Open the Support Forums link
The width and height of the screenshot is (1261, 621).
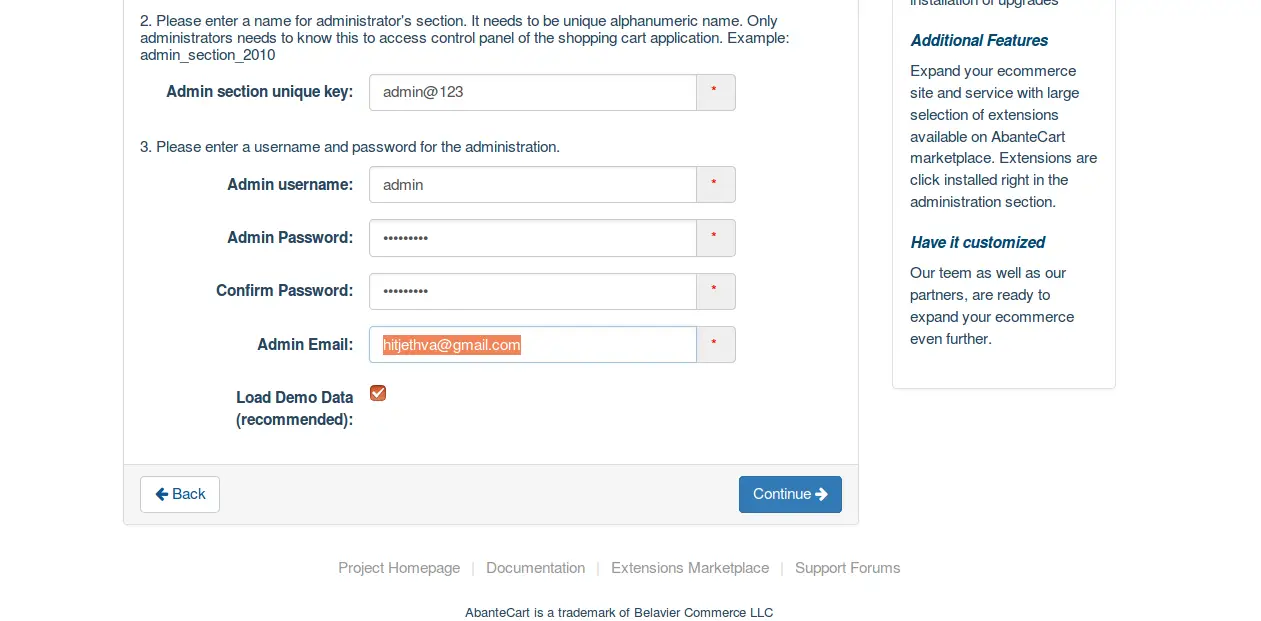(x=848, y=568)
